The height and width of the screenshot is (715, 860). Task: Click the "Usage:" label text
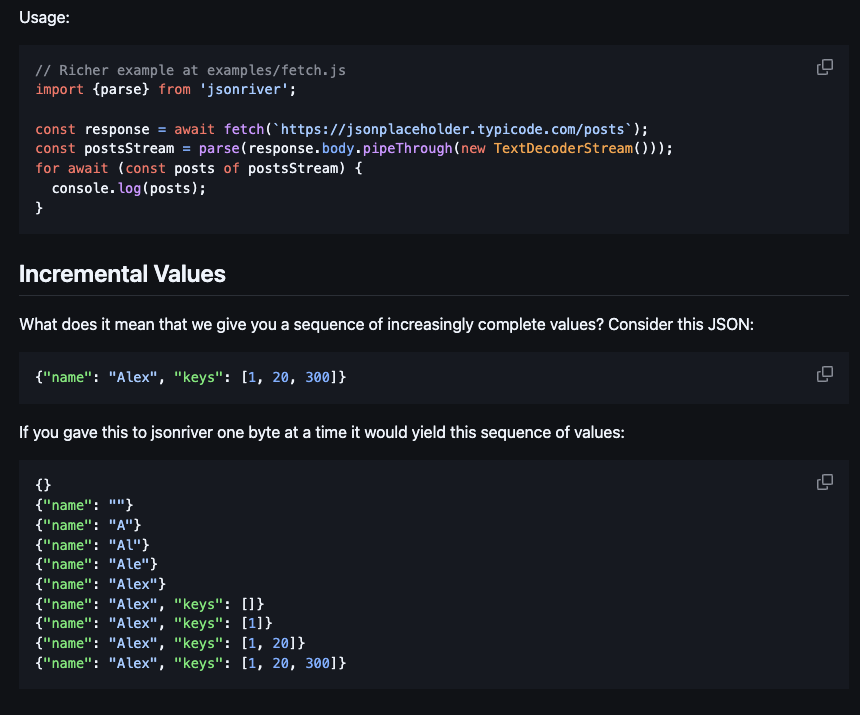pyautogui.click(x=45, y=17)
